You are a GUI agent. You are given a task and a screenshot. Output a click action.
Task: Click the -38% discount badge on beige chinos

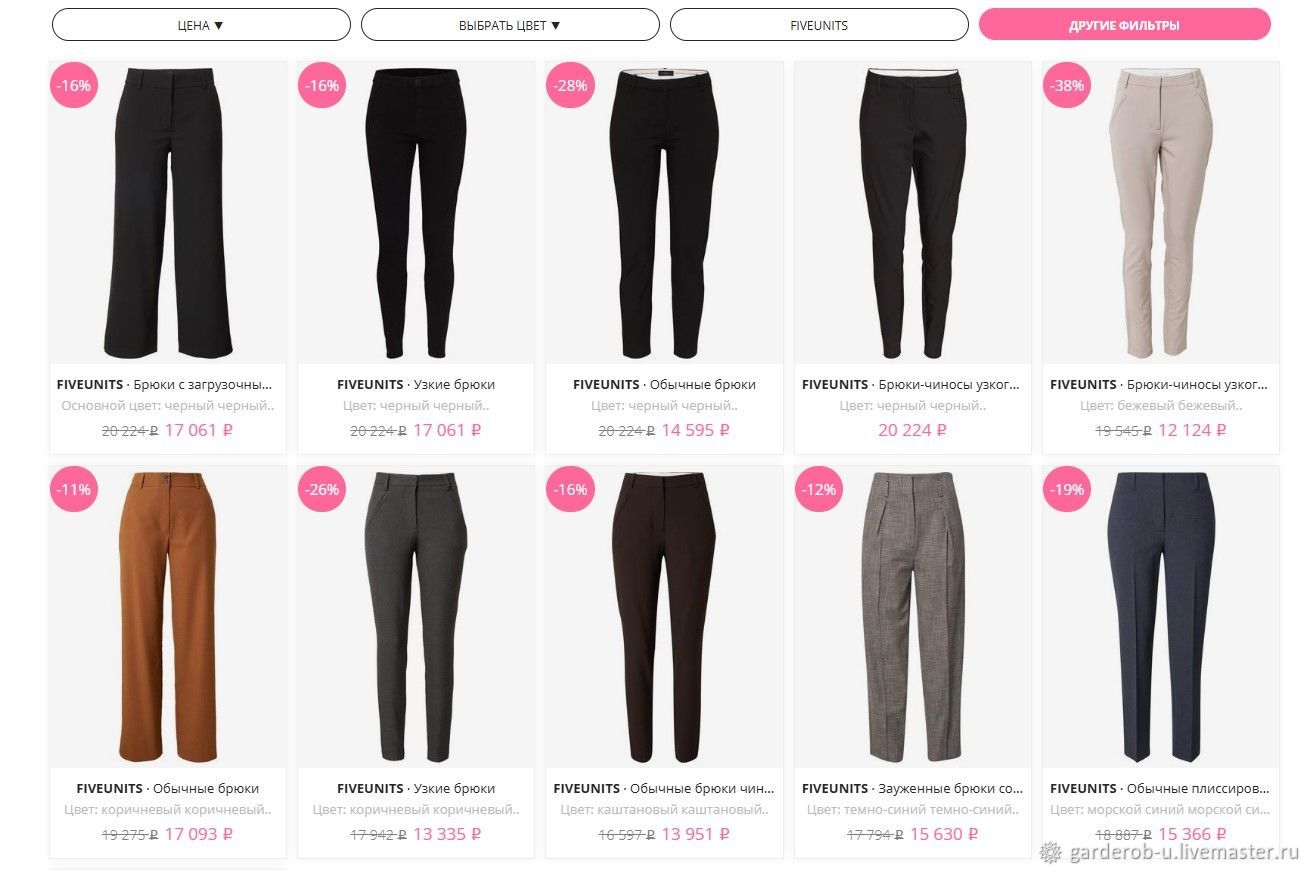[x=1067, y=85]
